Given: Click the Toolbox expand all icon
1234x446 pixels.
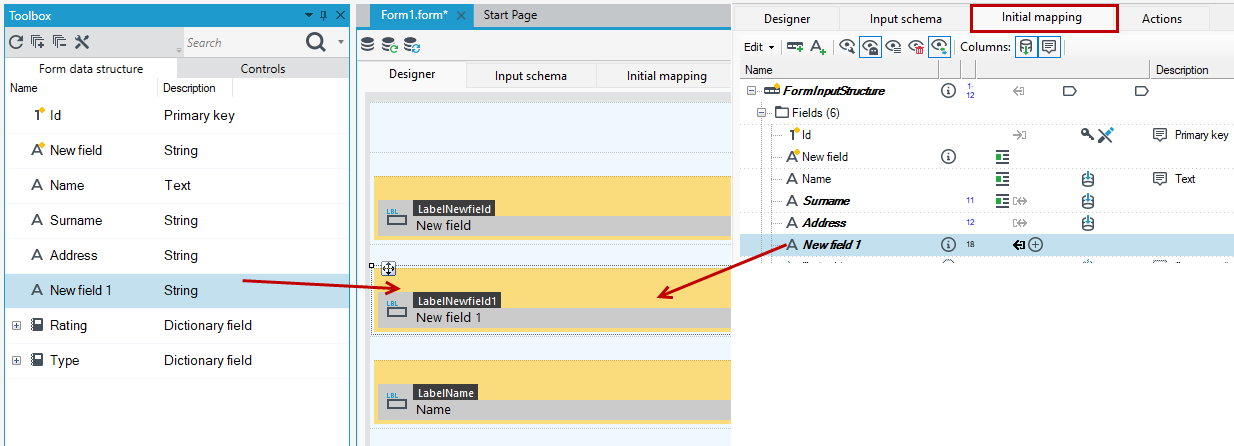Looking at the screenshot, I should click(x=38, y=42).
